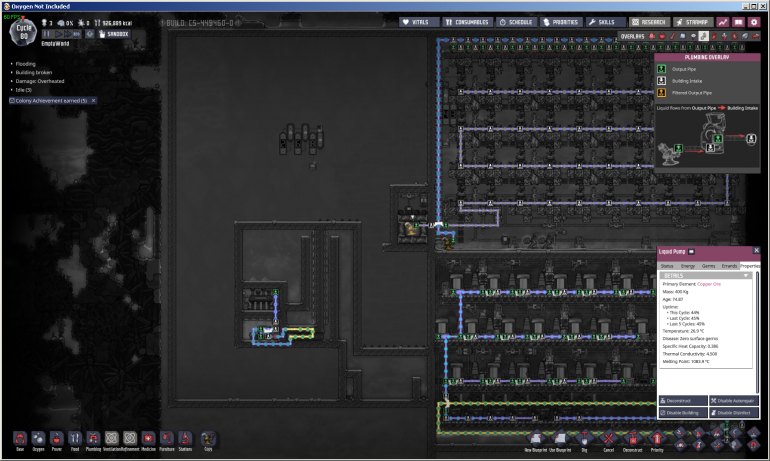Image resolution: width=770 pixels, height=461 pixels.
Task: Open the settings gear menu
Action: (754, 22)
